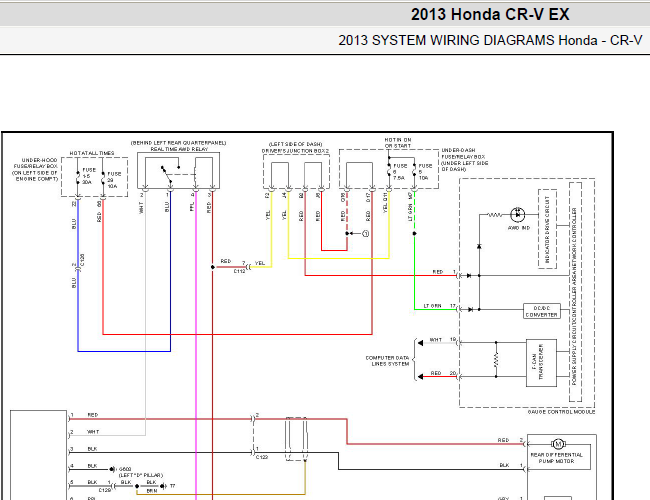Click the 'FUSE 29 10A' label
Image resolution: width=650 pixels, height=500 pixels.
point(114,180)
